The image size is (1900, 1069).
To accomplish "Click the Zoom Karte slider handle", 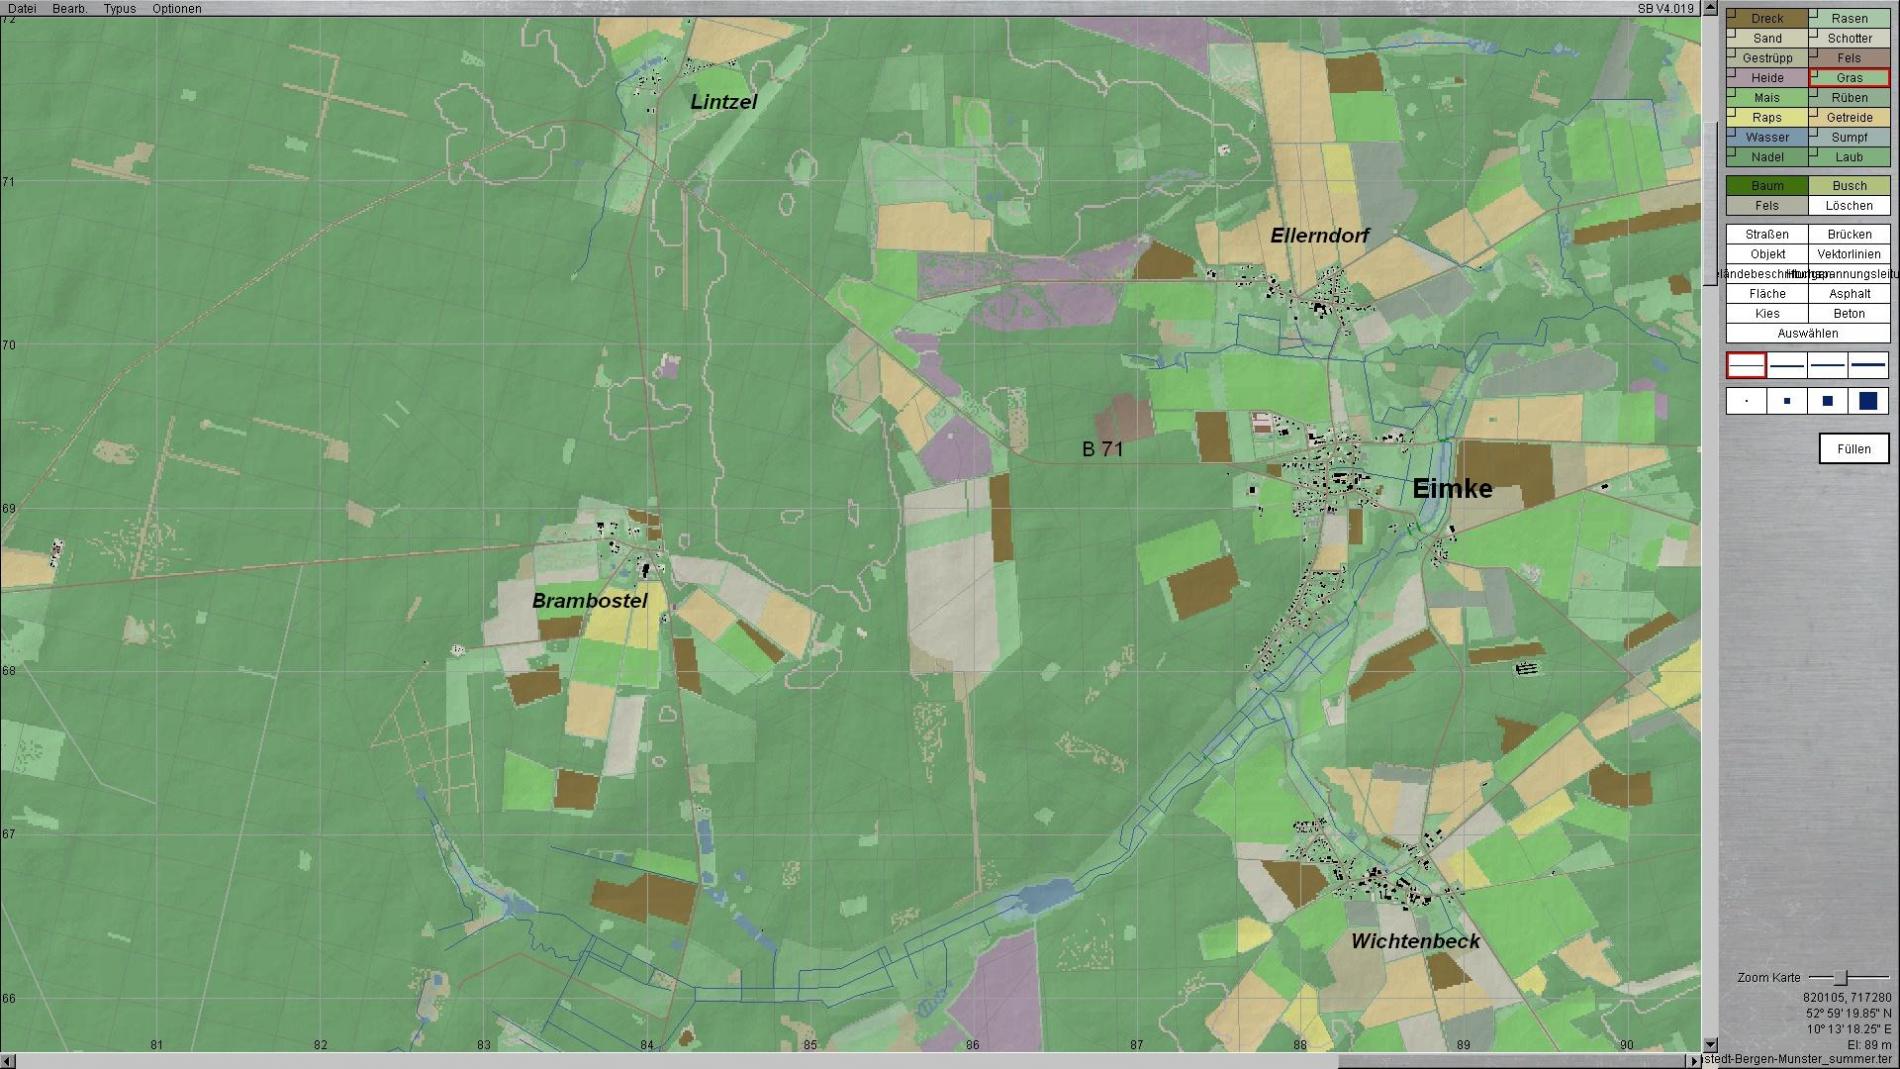I will [x=1841, y=977].
